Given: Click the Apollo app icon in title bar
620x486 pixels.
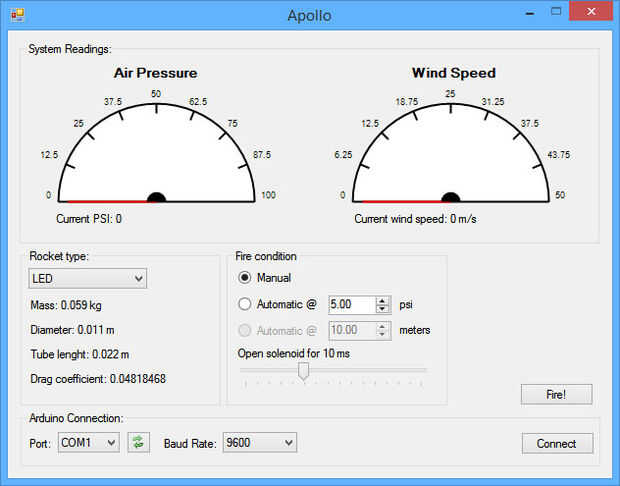Looking at the screenshot, I should (17, 15).
